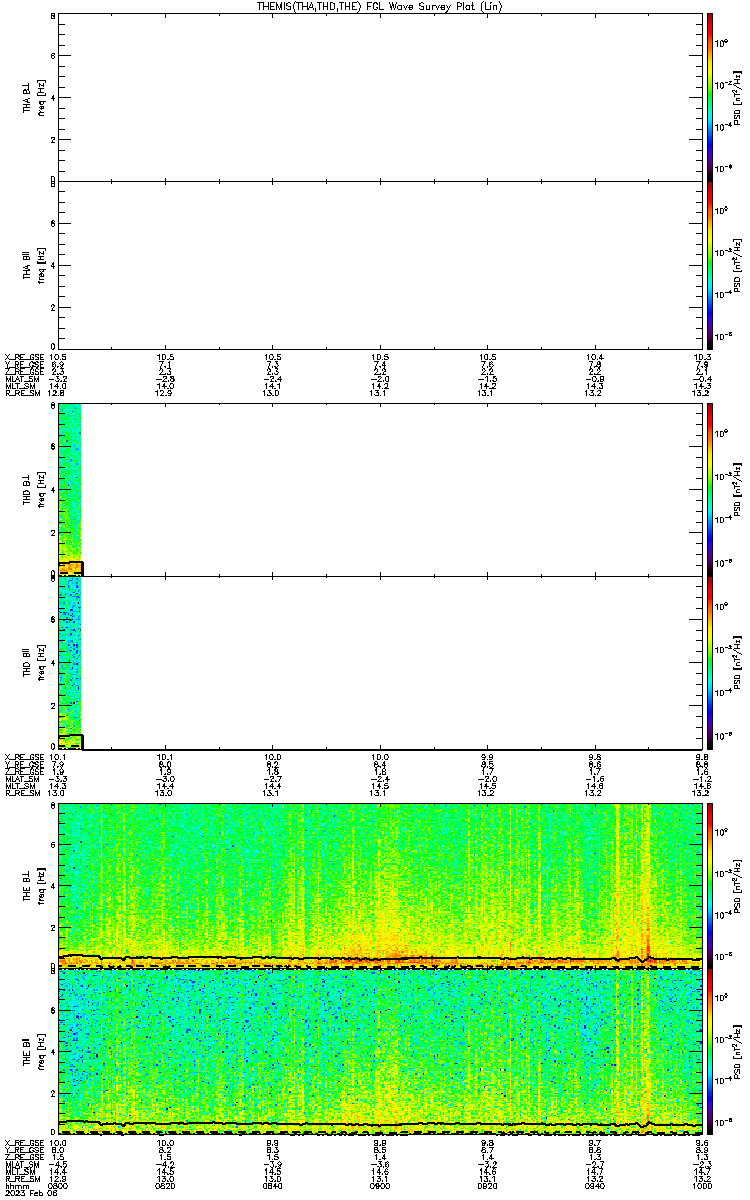The width and height of the screenshot is (750, 1200).
Task: Click the THD B-parallel data strip near 0800
Action: pos(69,662)
